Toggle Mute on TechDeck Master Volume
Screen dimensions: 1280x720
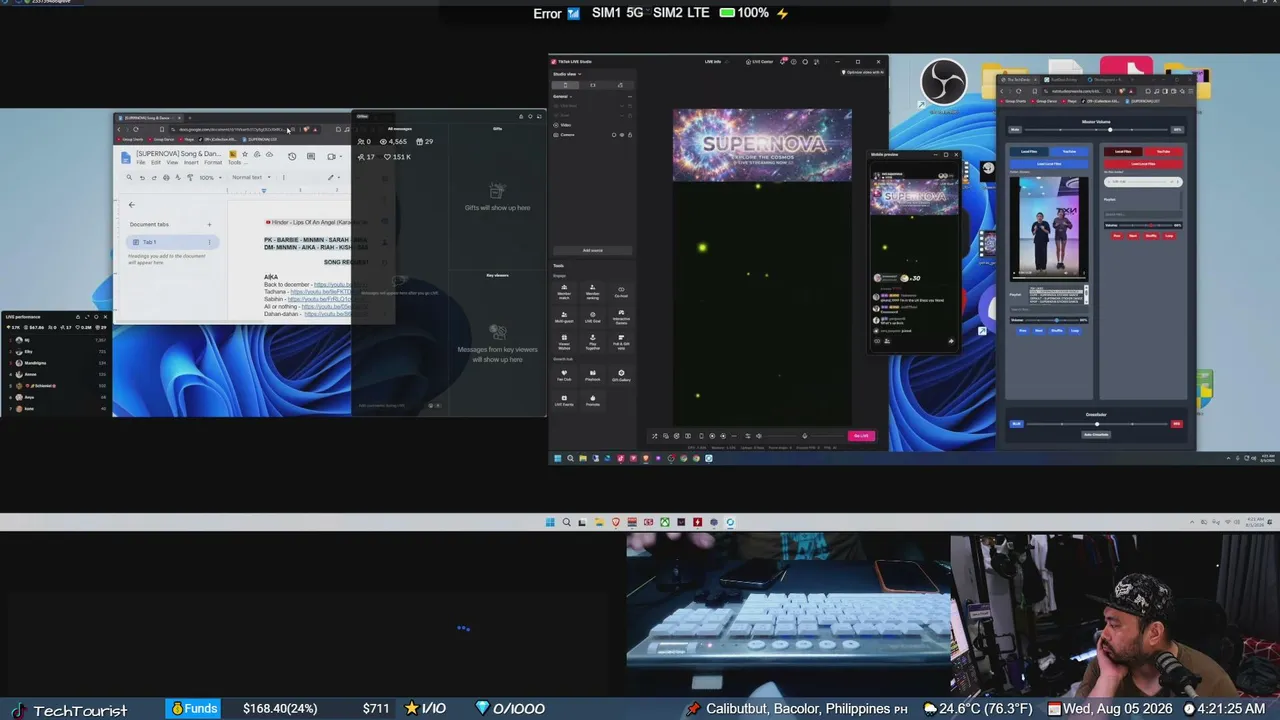click(x=1015, y=130)
